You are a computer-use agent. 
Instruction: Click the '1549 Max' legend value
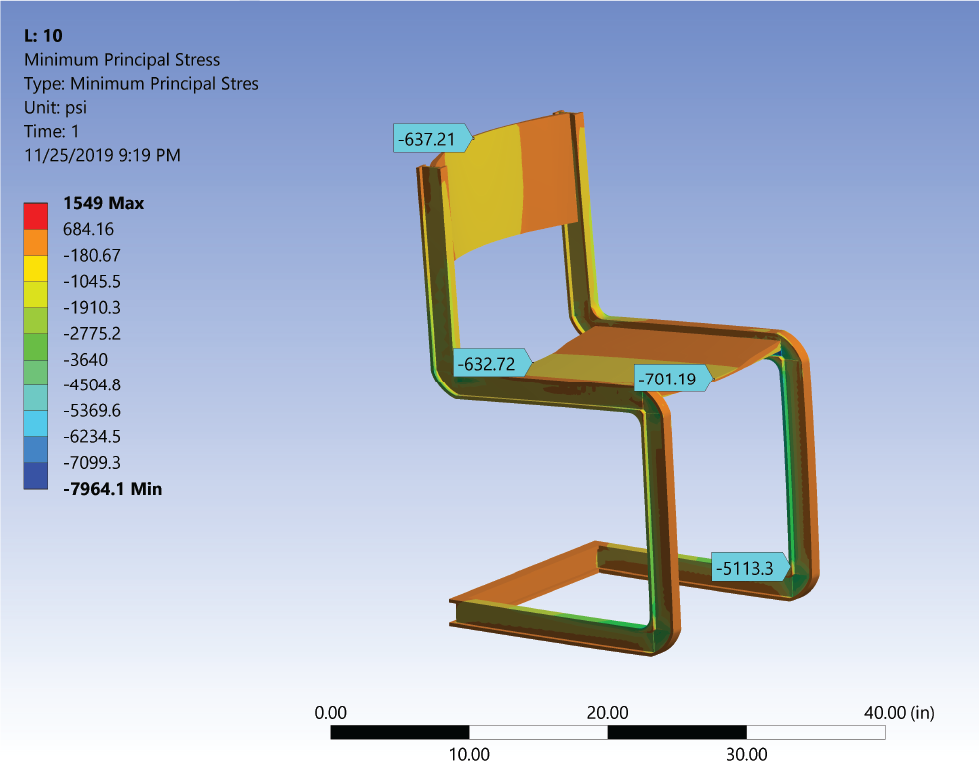pyautogui.click(x=104, y=203)
